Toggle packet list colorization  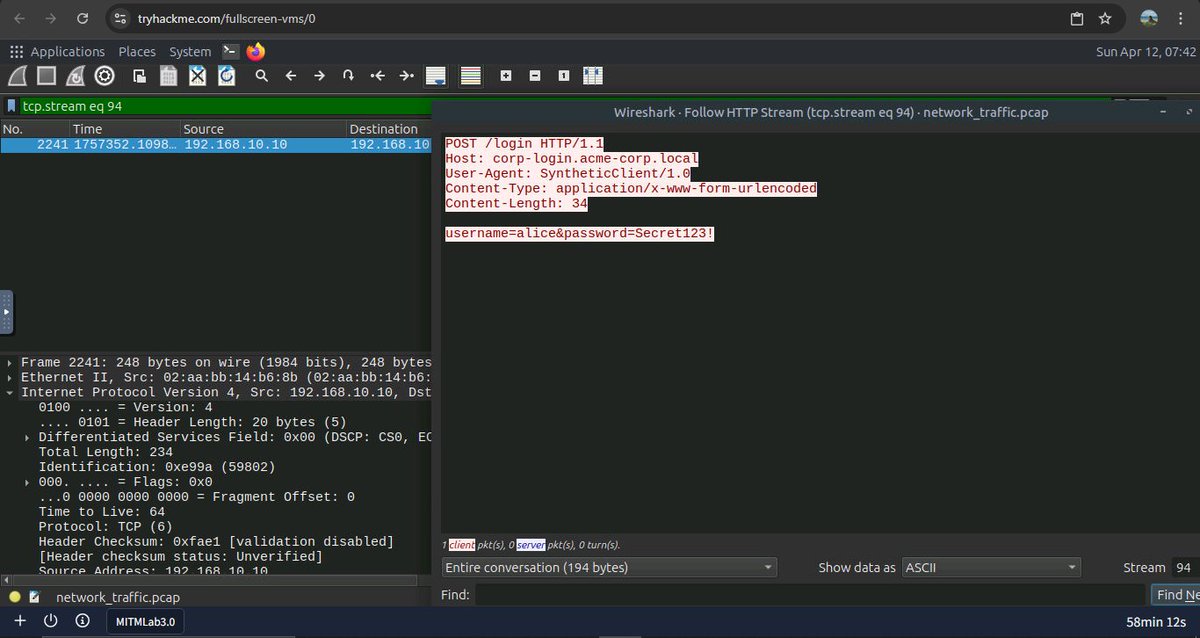click(x=470, y=76)
